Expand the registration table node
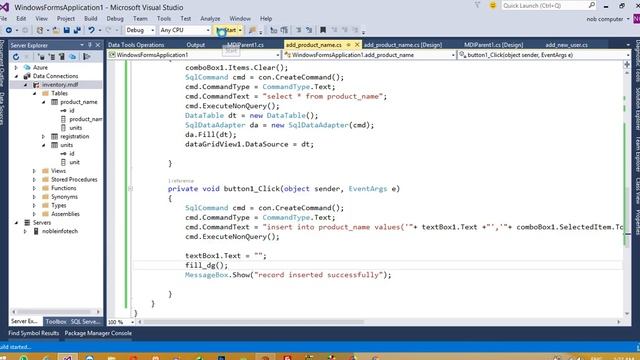Viewport: 640px width, 360px height. 44,137
